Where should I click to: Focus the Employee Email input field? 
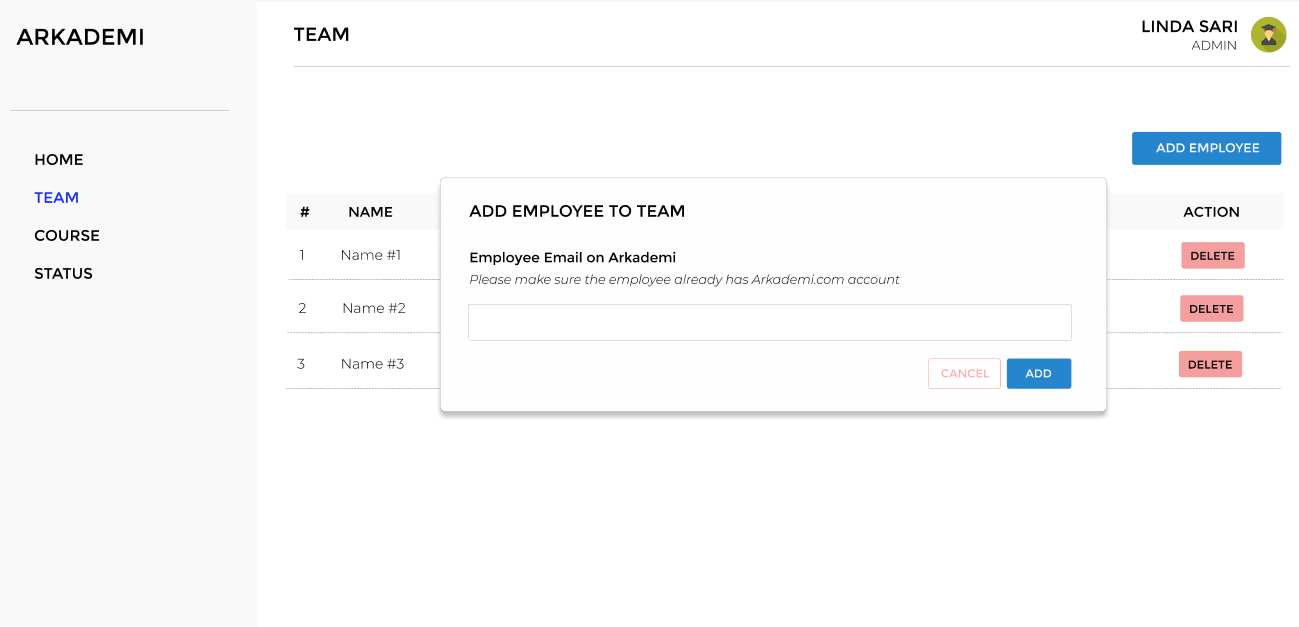[769, 323]
